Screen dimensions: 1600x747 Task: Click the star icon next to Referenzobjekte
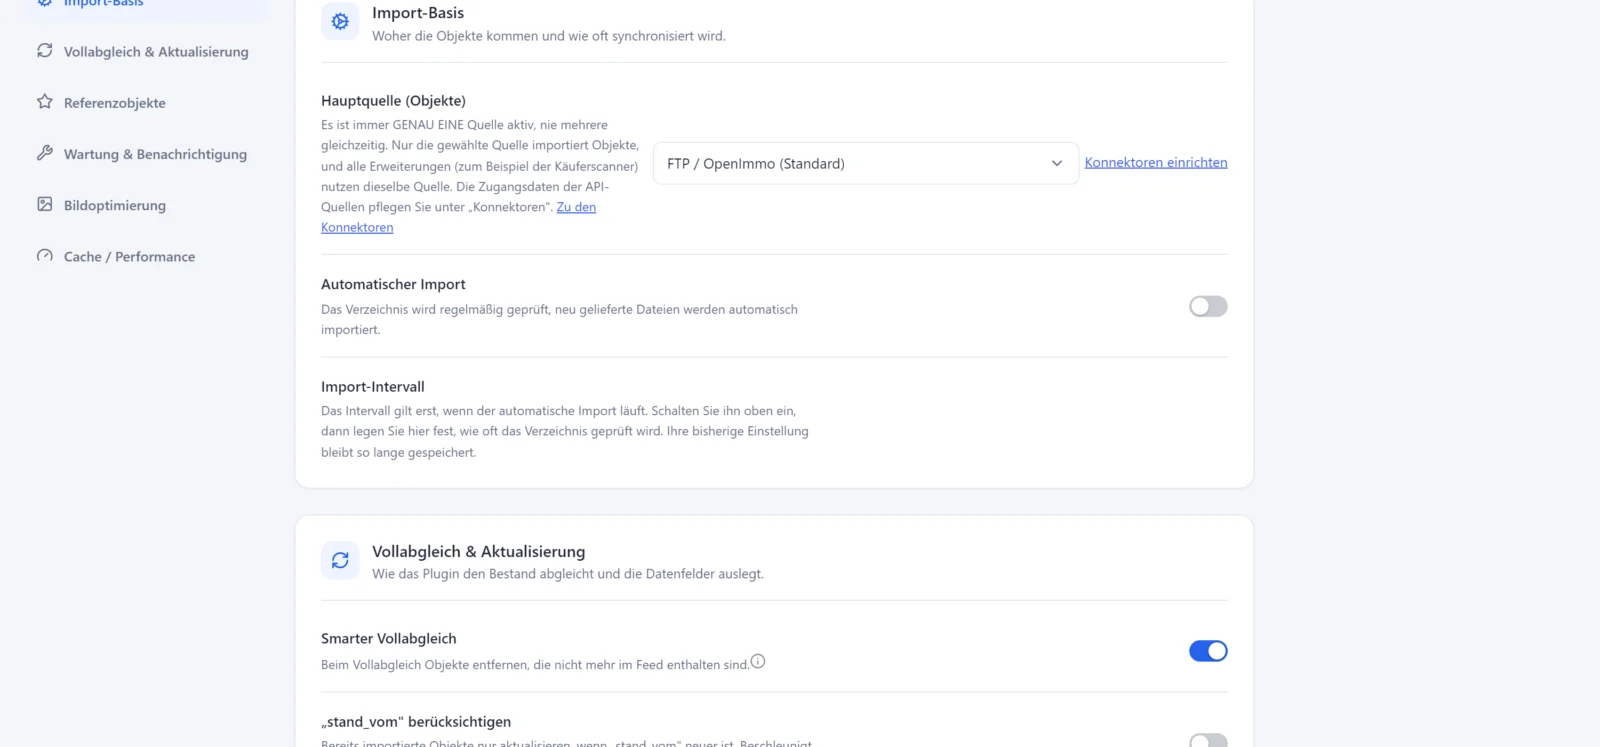coord(45,101)
